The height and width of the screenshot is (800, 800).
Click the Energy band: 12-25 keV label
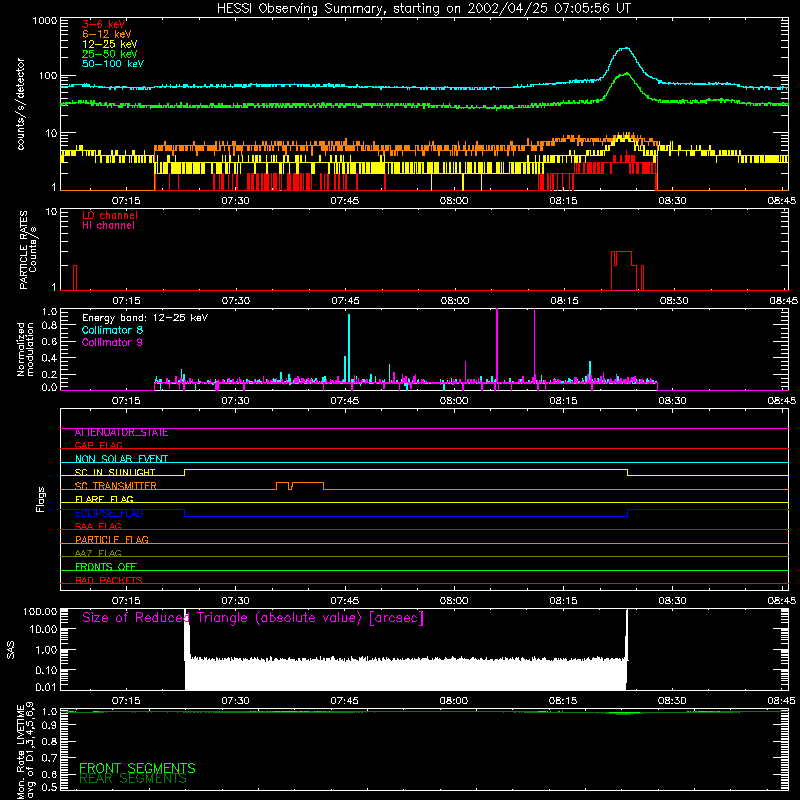pyautogui.click(x=145, y=318)
